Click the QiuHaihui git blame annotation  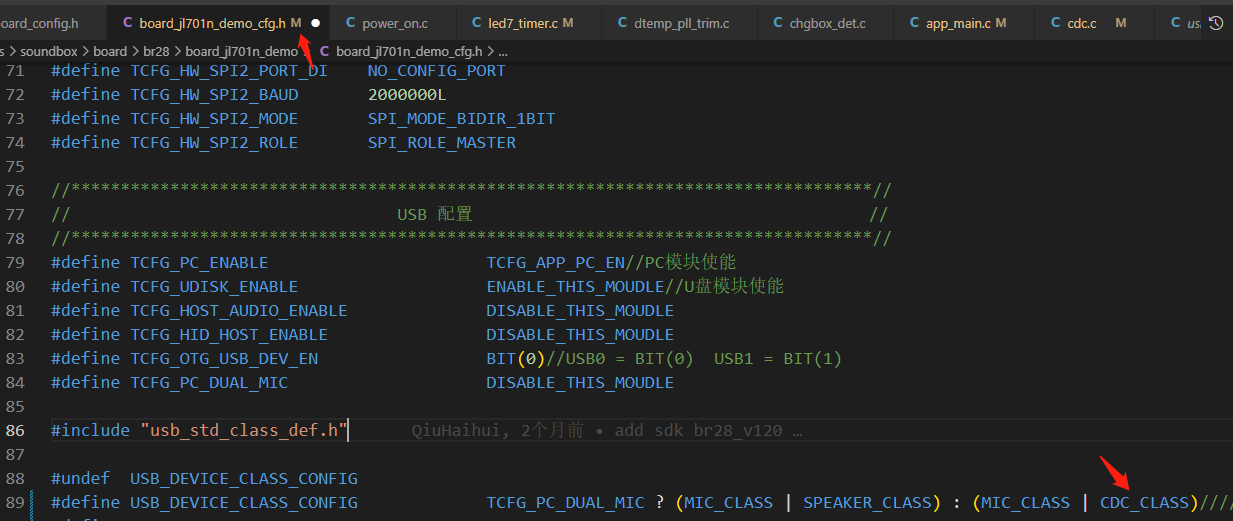click(607, 431)
